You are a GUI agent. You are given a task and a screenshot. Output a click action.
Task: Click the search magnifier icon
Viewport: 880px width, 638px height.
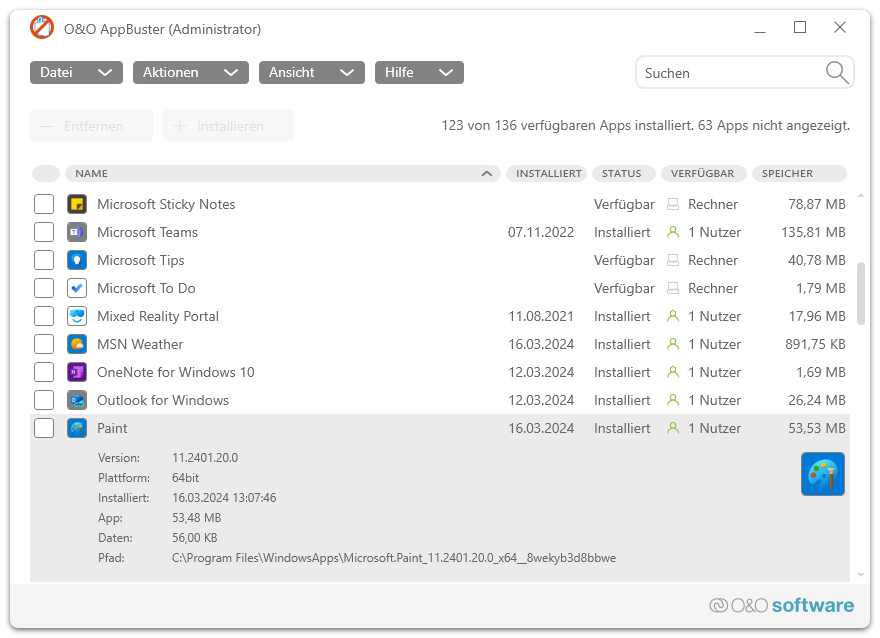(x=837, y=73)
